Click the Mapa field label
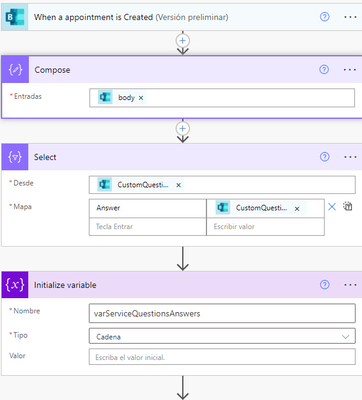 coord(22,207)
